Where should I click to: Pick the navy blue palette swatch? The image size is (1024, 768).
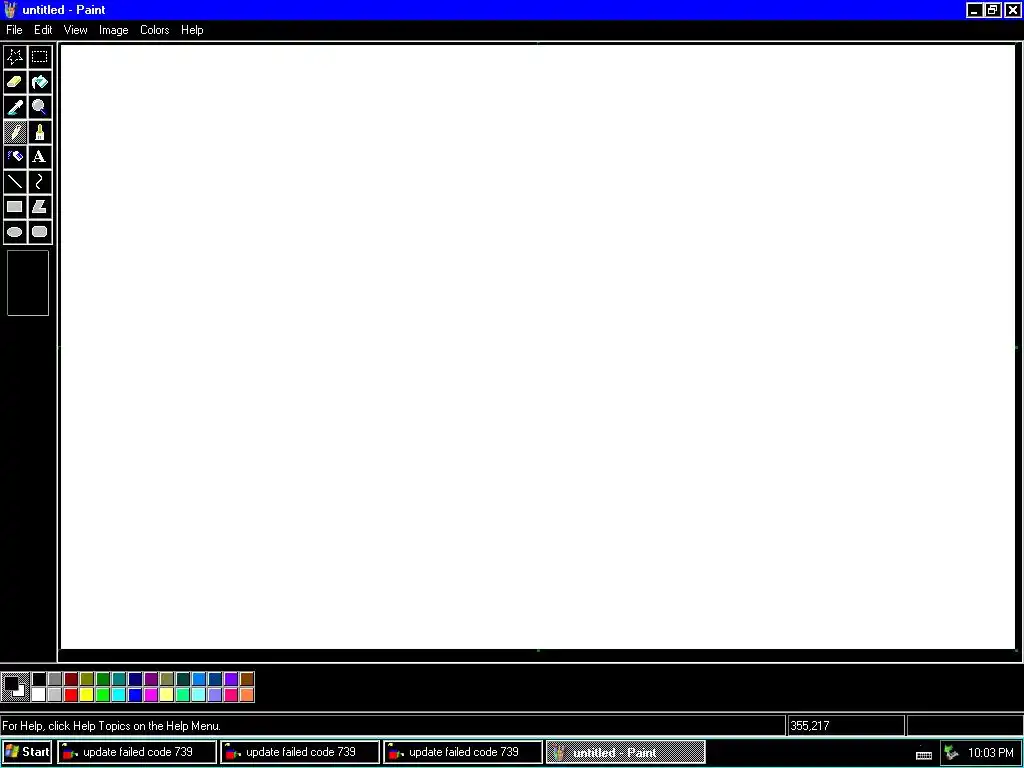(x=135, y=679)
